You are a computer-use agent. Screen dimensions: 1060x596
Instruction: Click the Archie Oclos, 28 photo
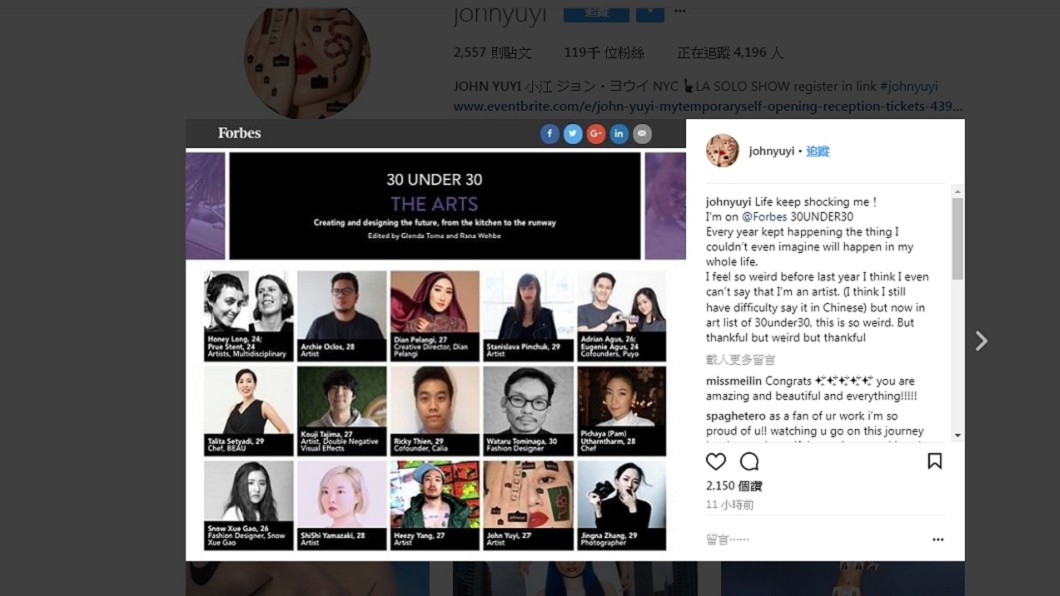341,316
